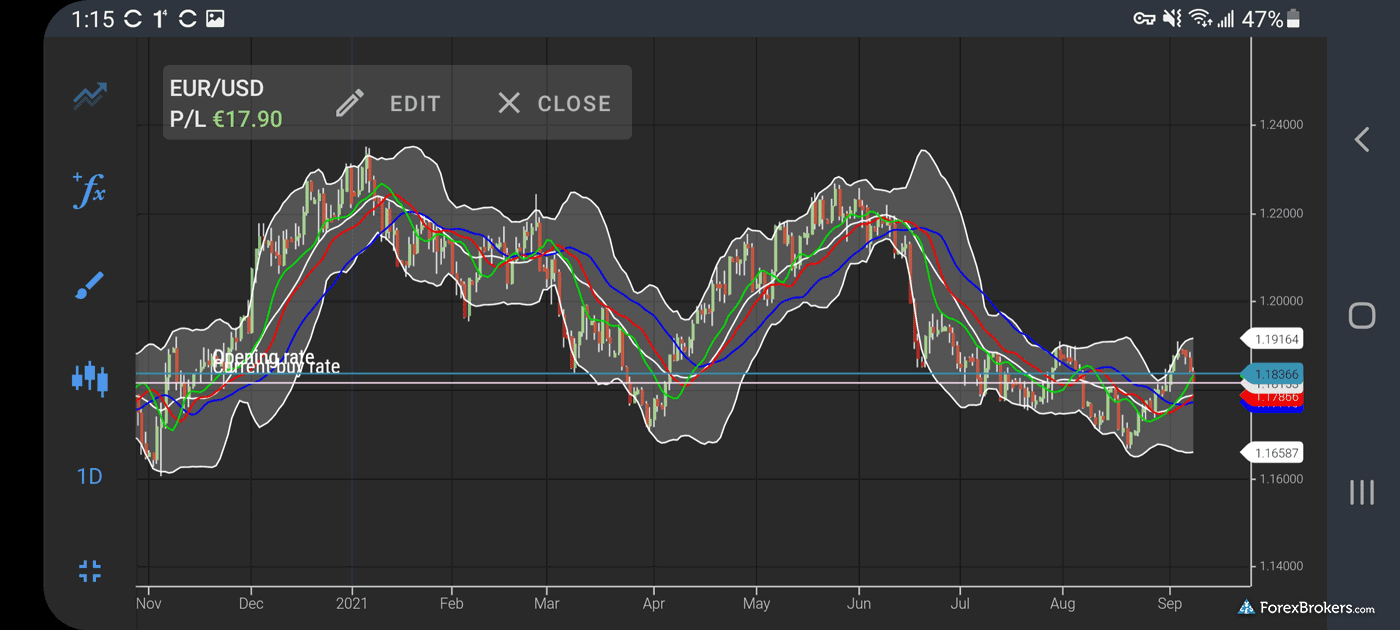Select the 1.16587 lower band price tag
Image resolution: width=1400 pixels, height=630 pixels.
1272,453
